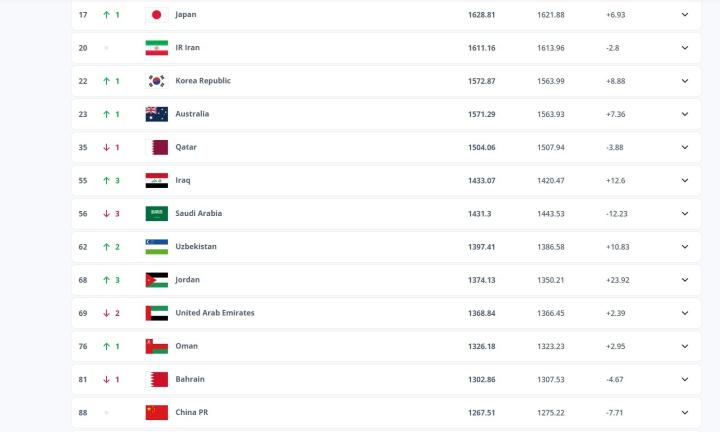
Task: Click the Jordan flag icon
Action: pos(156,280)
